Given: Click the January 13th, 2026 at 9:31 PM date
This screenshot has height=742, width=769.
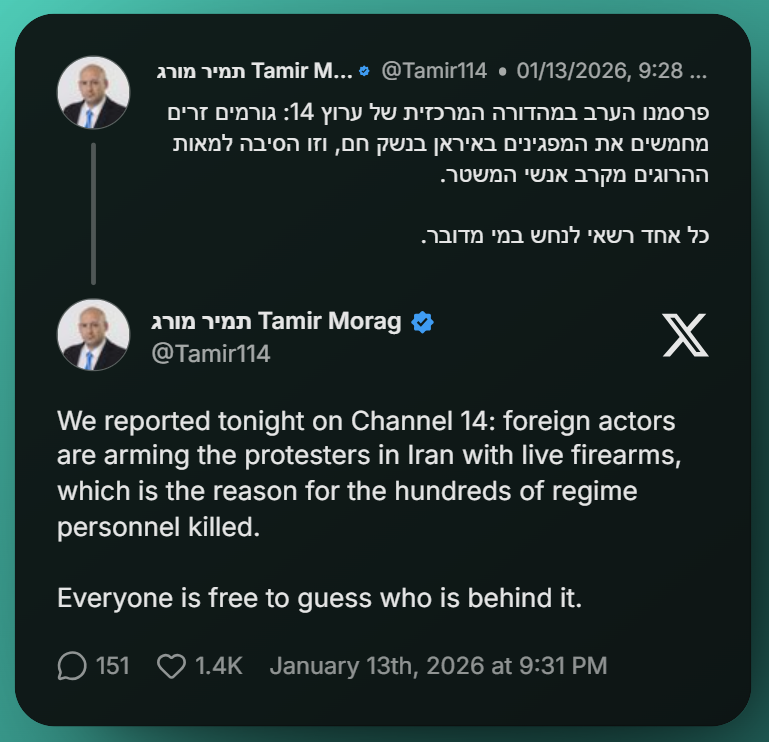Looking at the screenshot, I should click(x=438, y=665).
